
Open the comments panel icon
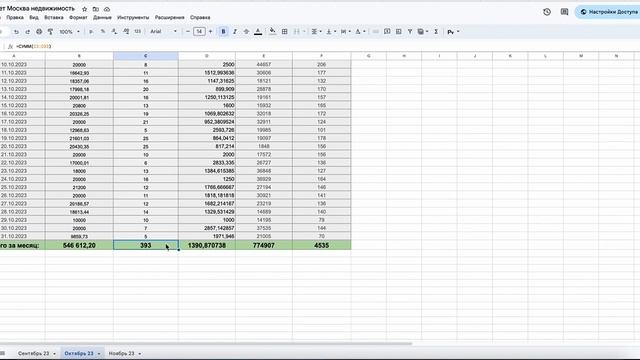[564, 12]
